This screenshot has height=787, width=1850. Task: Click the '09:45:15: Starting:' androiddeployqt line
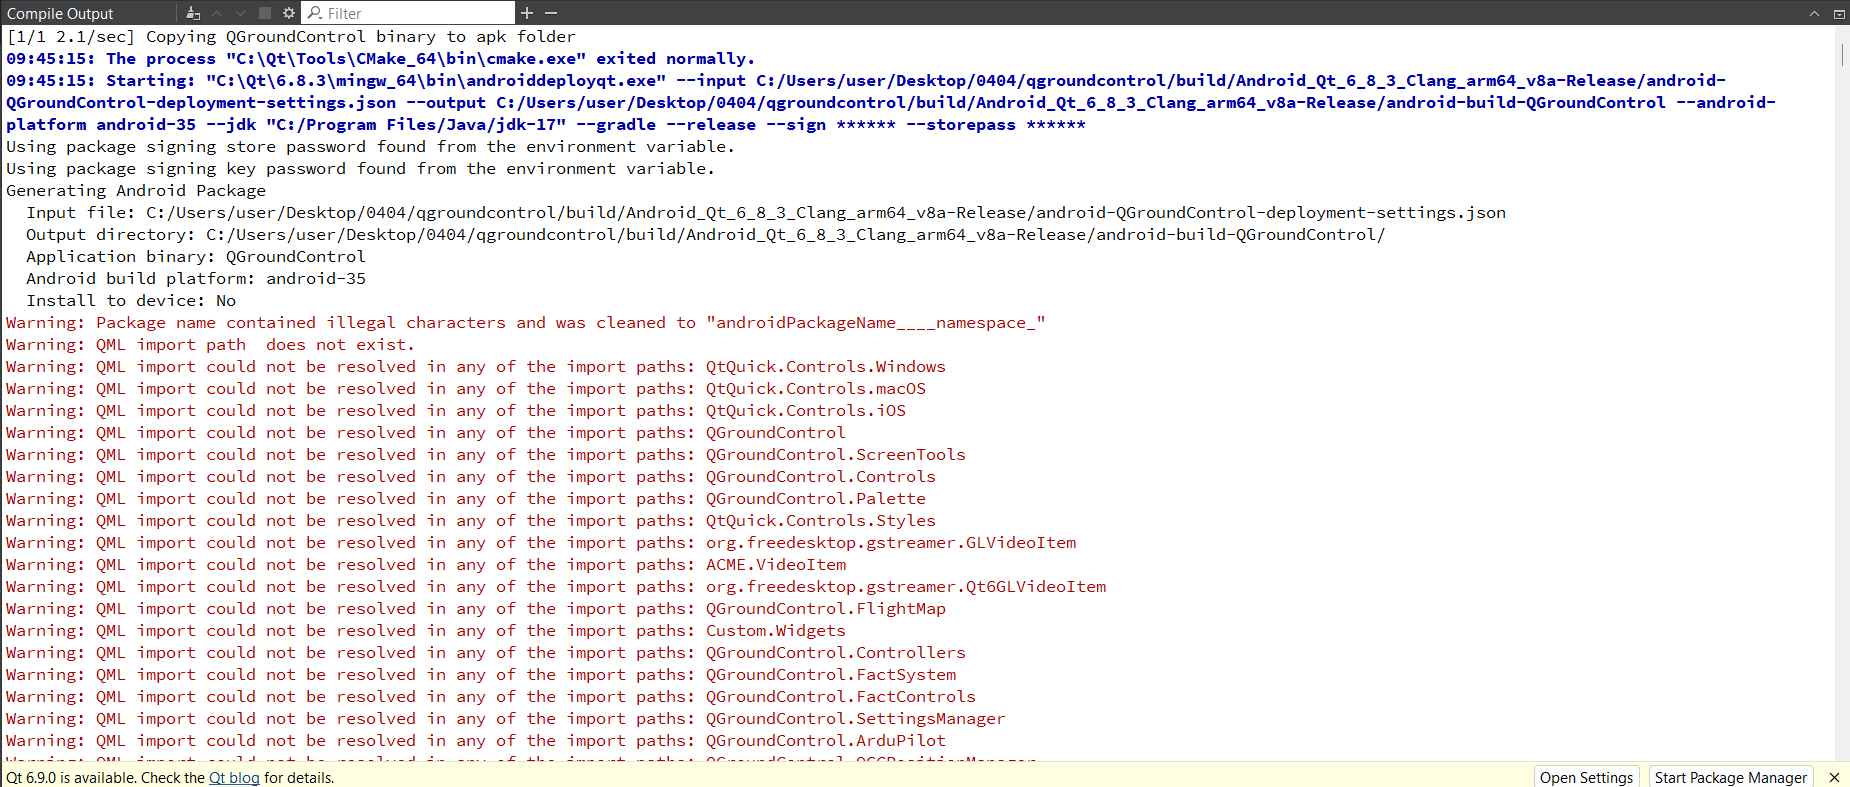pyautogui.click(x=890, y=102)
